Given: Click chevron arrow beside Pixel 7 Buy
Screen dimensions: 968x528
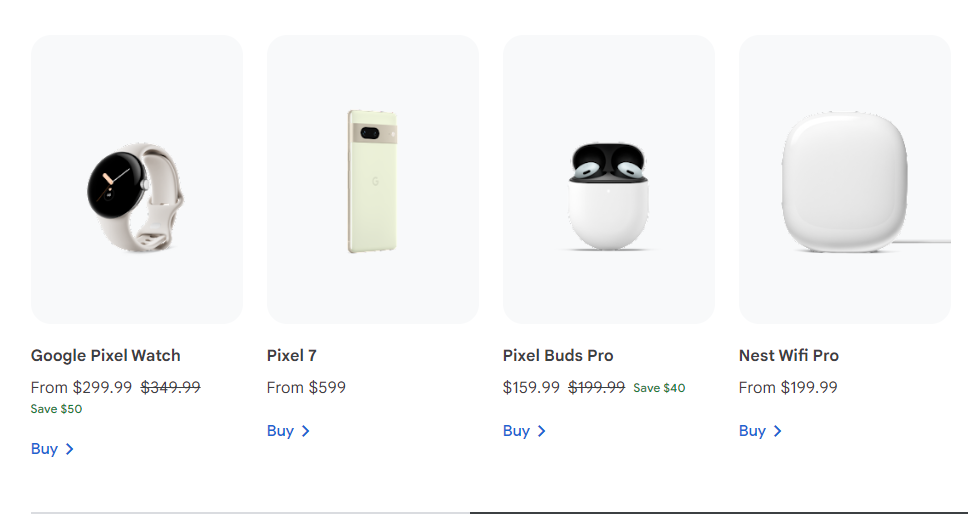Looking at the screenshot, I should click(305, 431).
